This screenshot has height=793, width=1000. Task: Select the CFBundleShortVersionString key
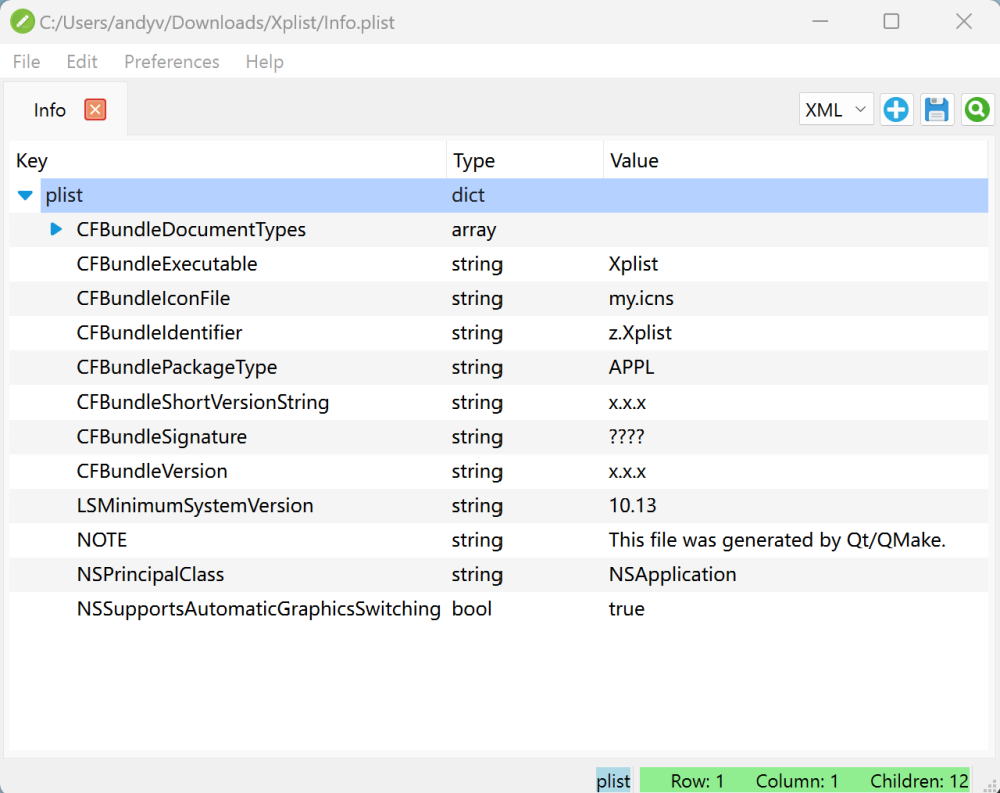point(203,403)
